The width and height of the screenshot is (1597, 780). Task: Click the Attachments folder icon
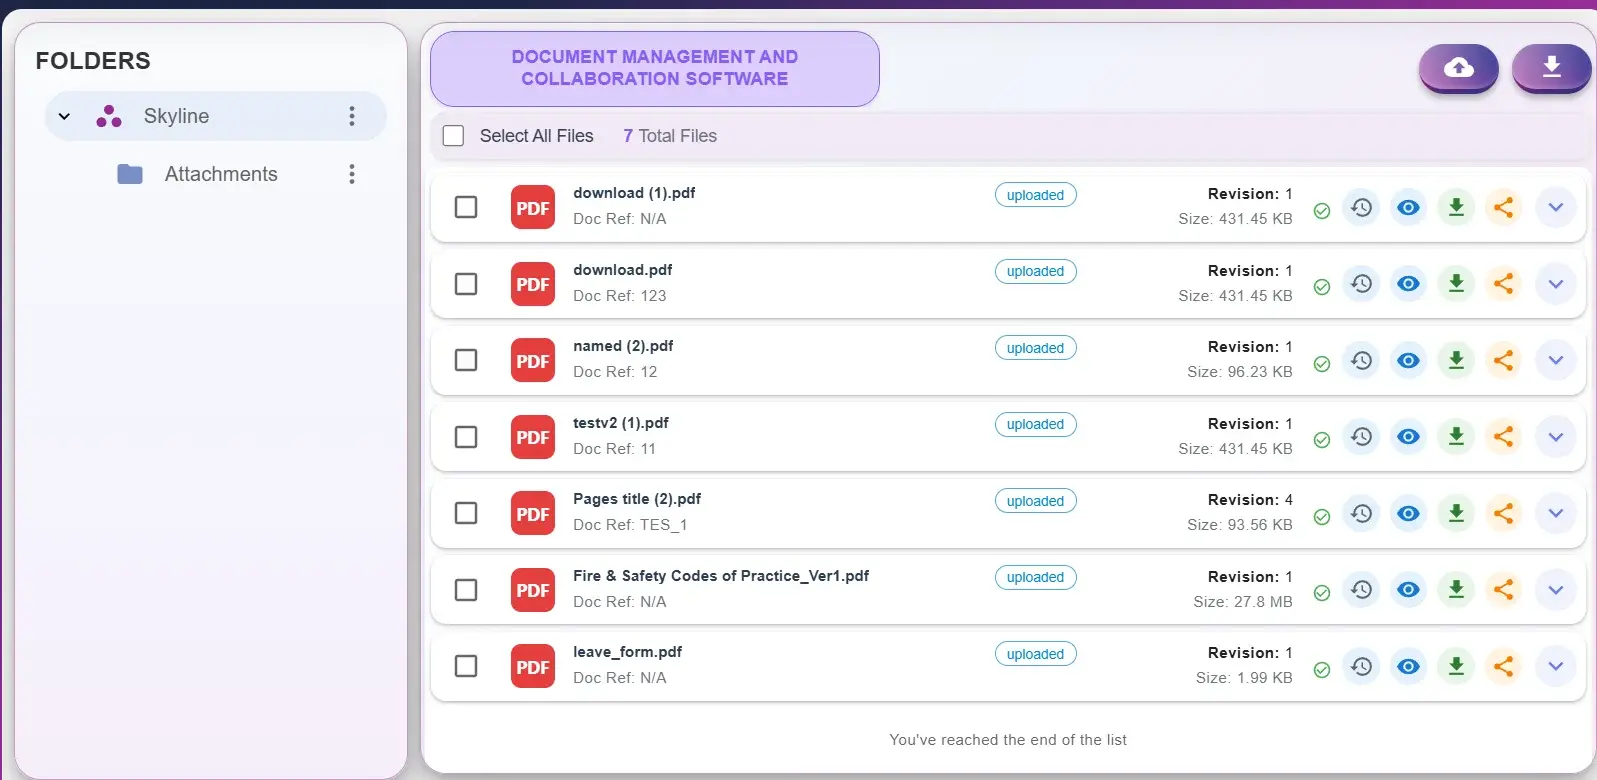click(x=130, y=174)
